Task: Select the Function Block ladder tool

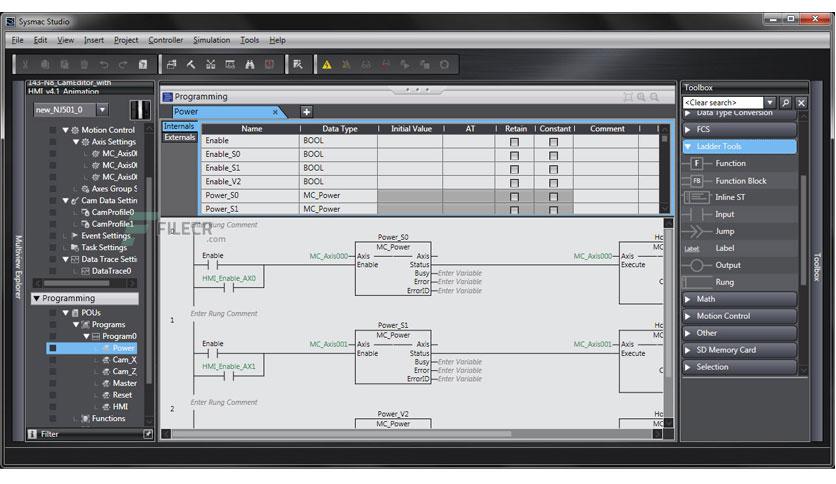Action: [739, 181]
